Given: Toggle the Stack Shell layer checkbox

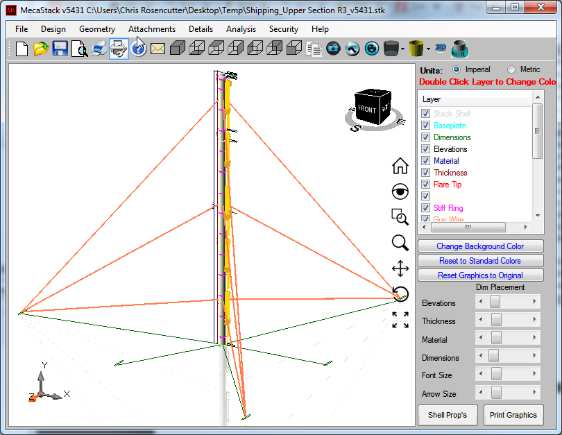Looking at the screenshot, I should coord(425,114).
